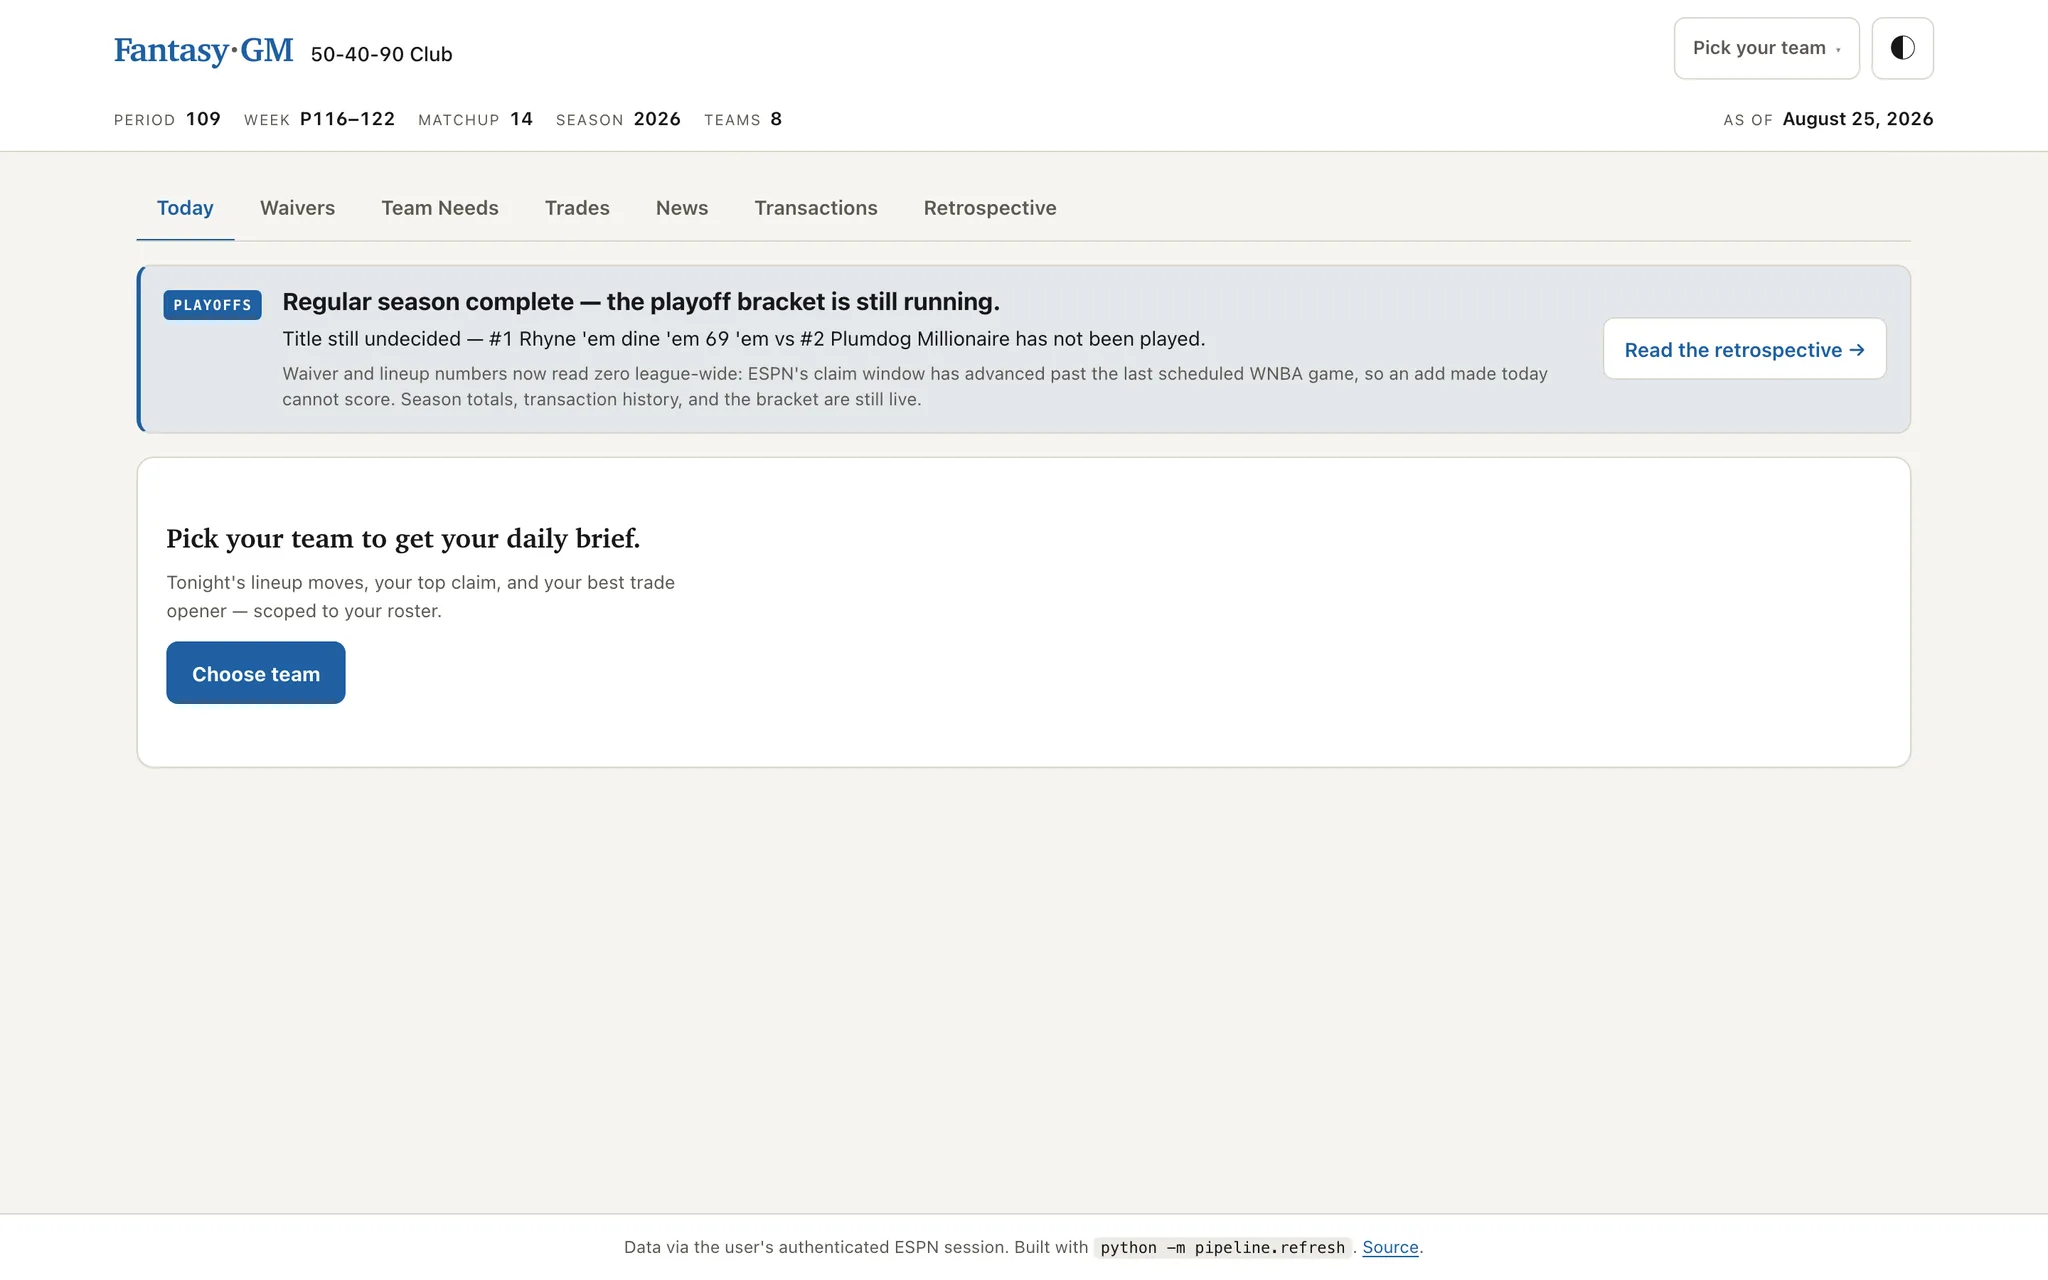Switch to the Retrospective tab
This screenshot has height=1280, width=2048.
click(x=990, y=208)
